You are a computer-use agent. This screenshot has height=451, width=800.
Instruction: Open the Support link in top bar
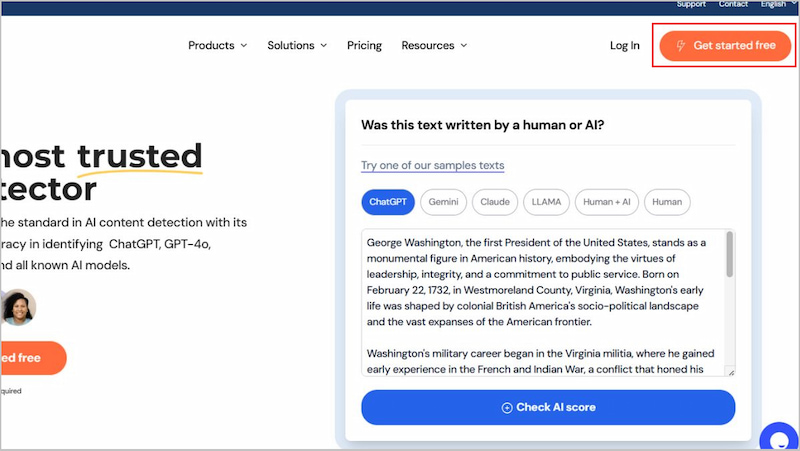(x=691, y=4)
